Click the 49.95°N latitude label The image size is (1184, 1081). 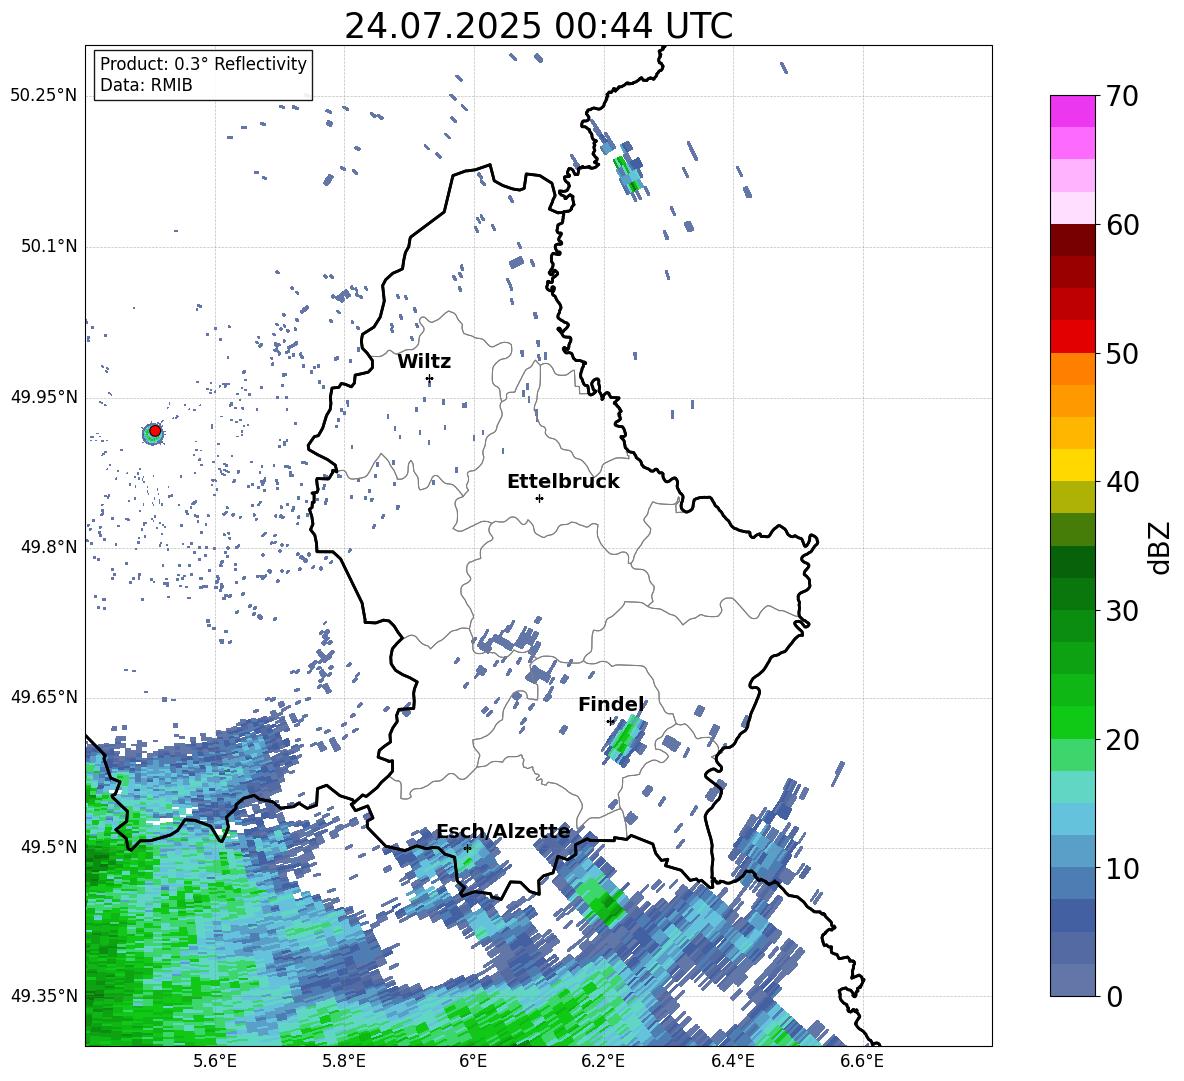(x=44, y=397)
